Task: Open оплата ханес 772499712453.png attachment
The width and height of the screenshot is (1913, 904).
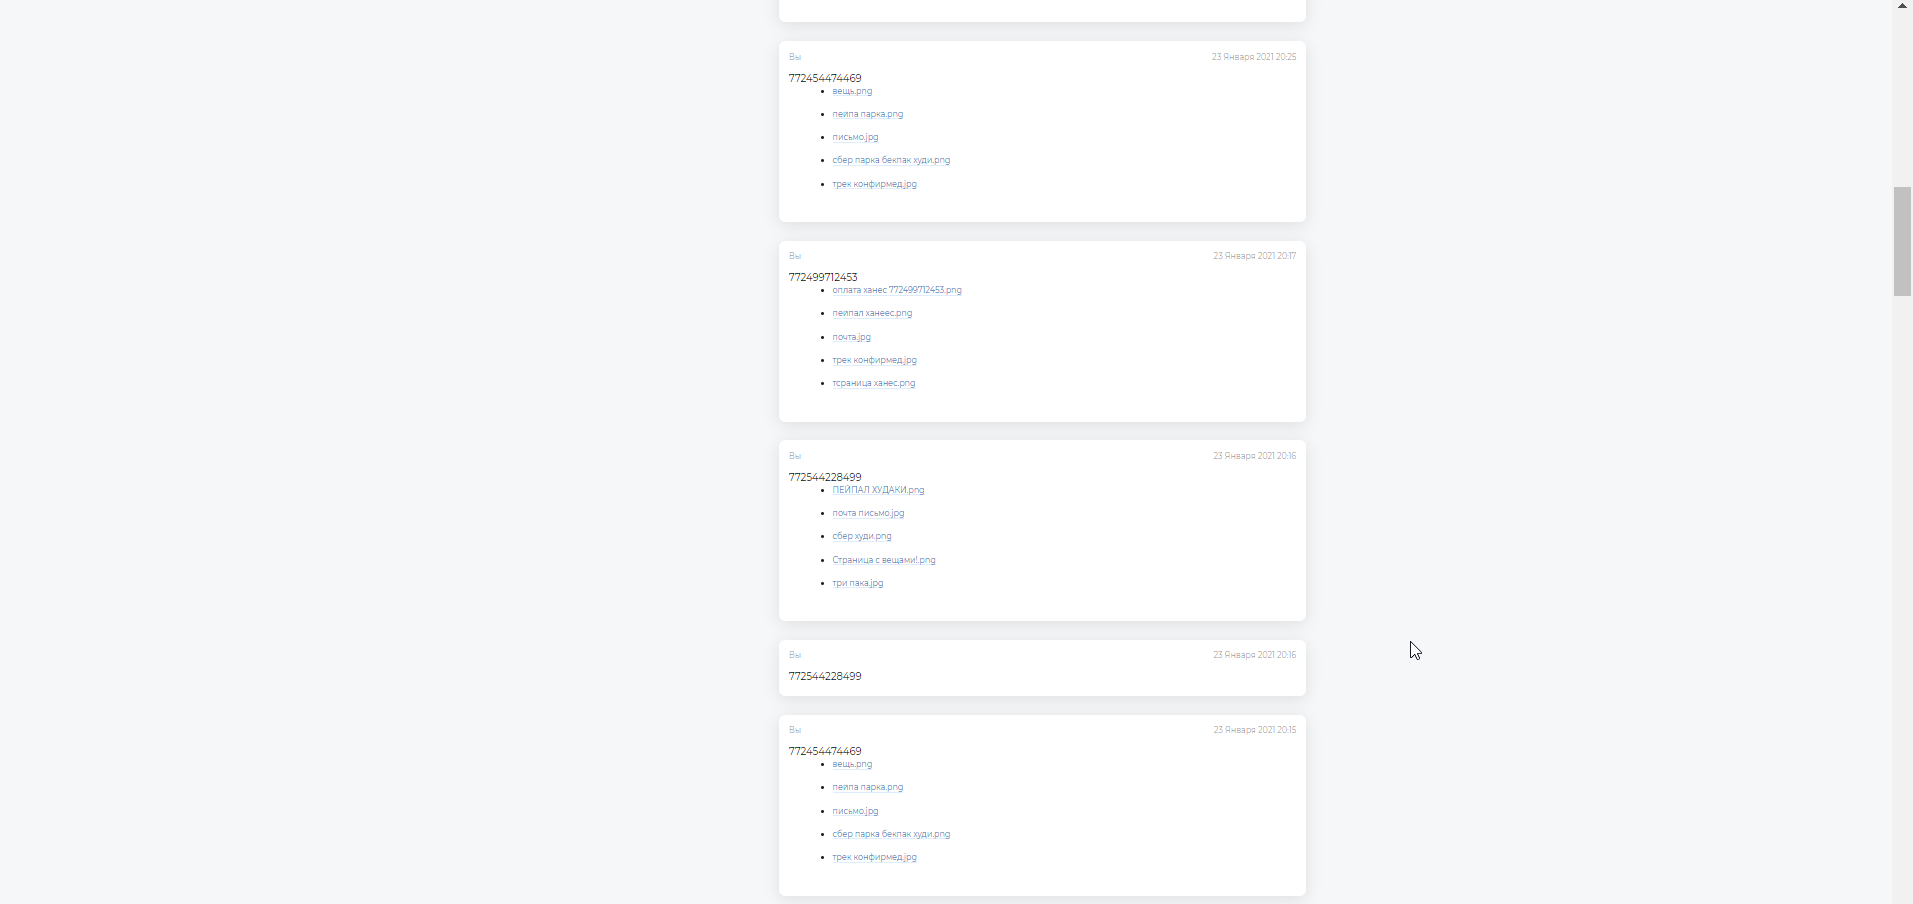Action: [896, 290]
